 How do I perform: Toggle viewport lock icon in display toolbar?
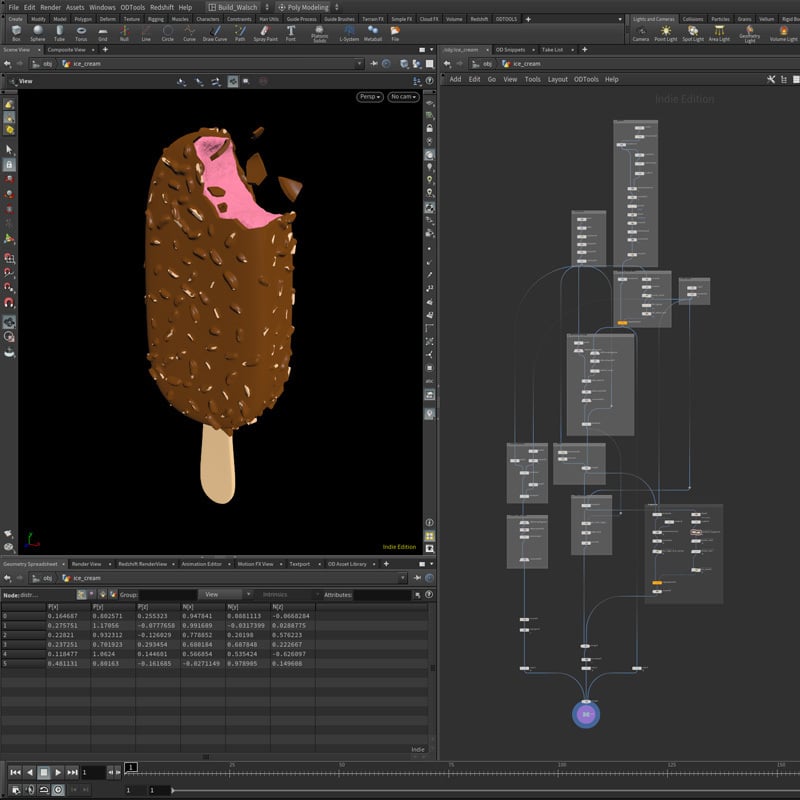click(x=430, y=128)
